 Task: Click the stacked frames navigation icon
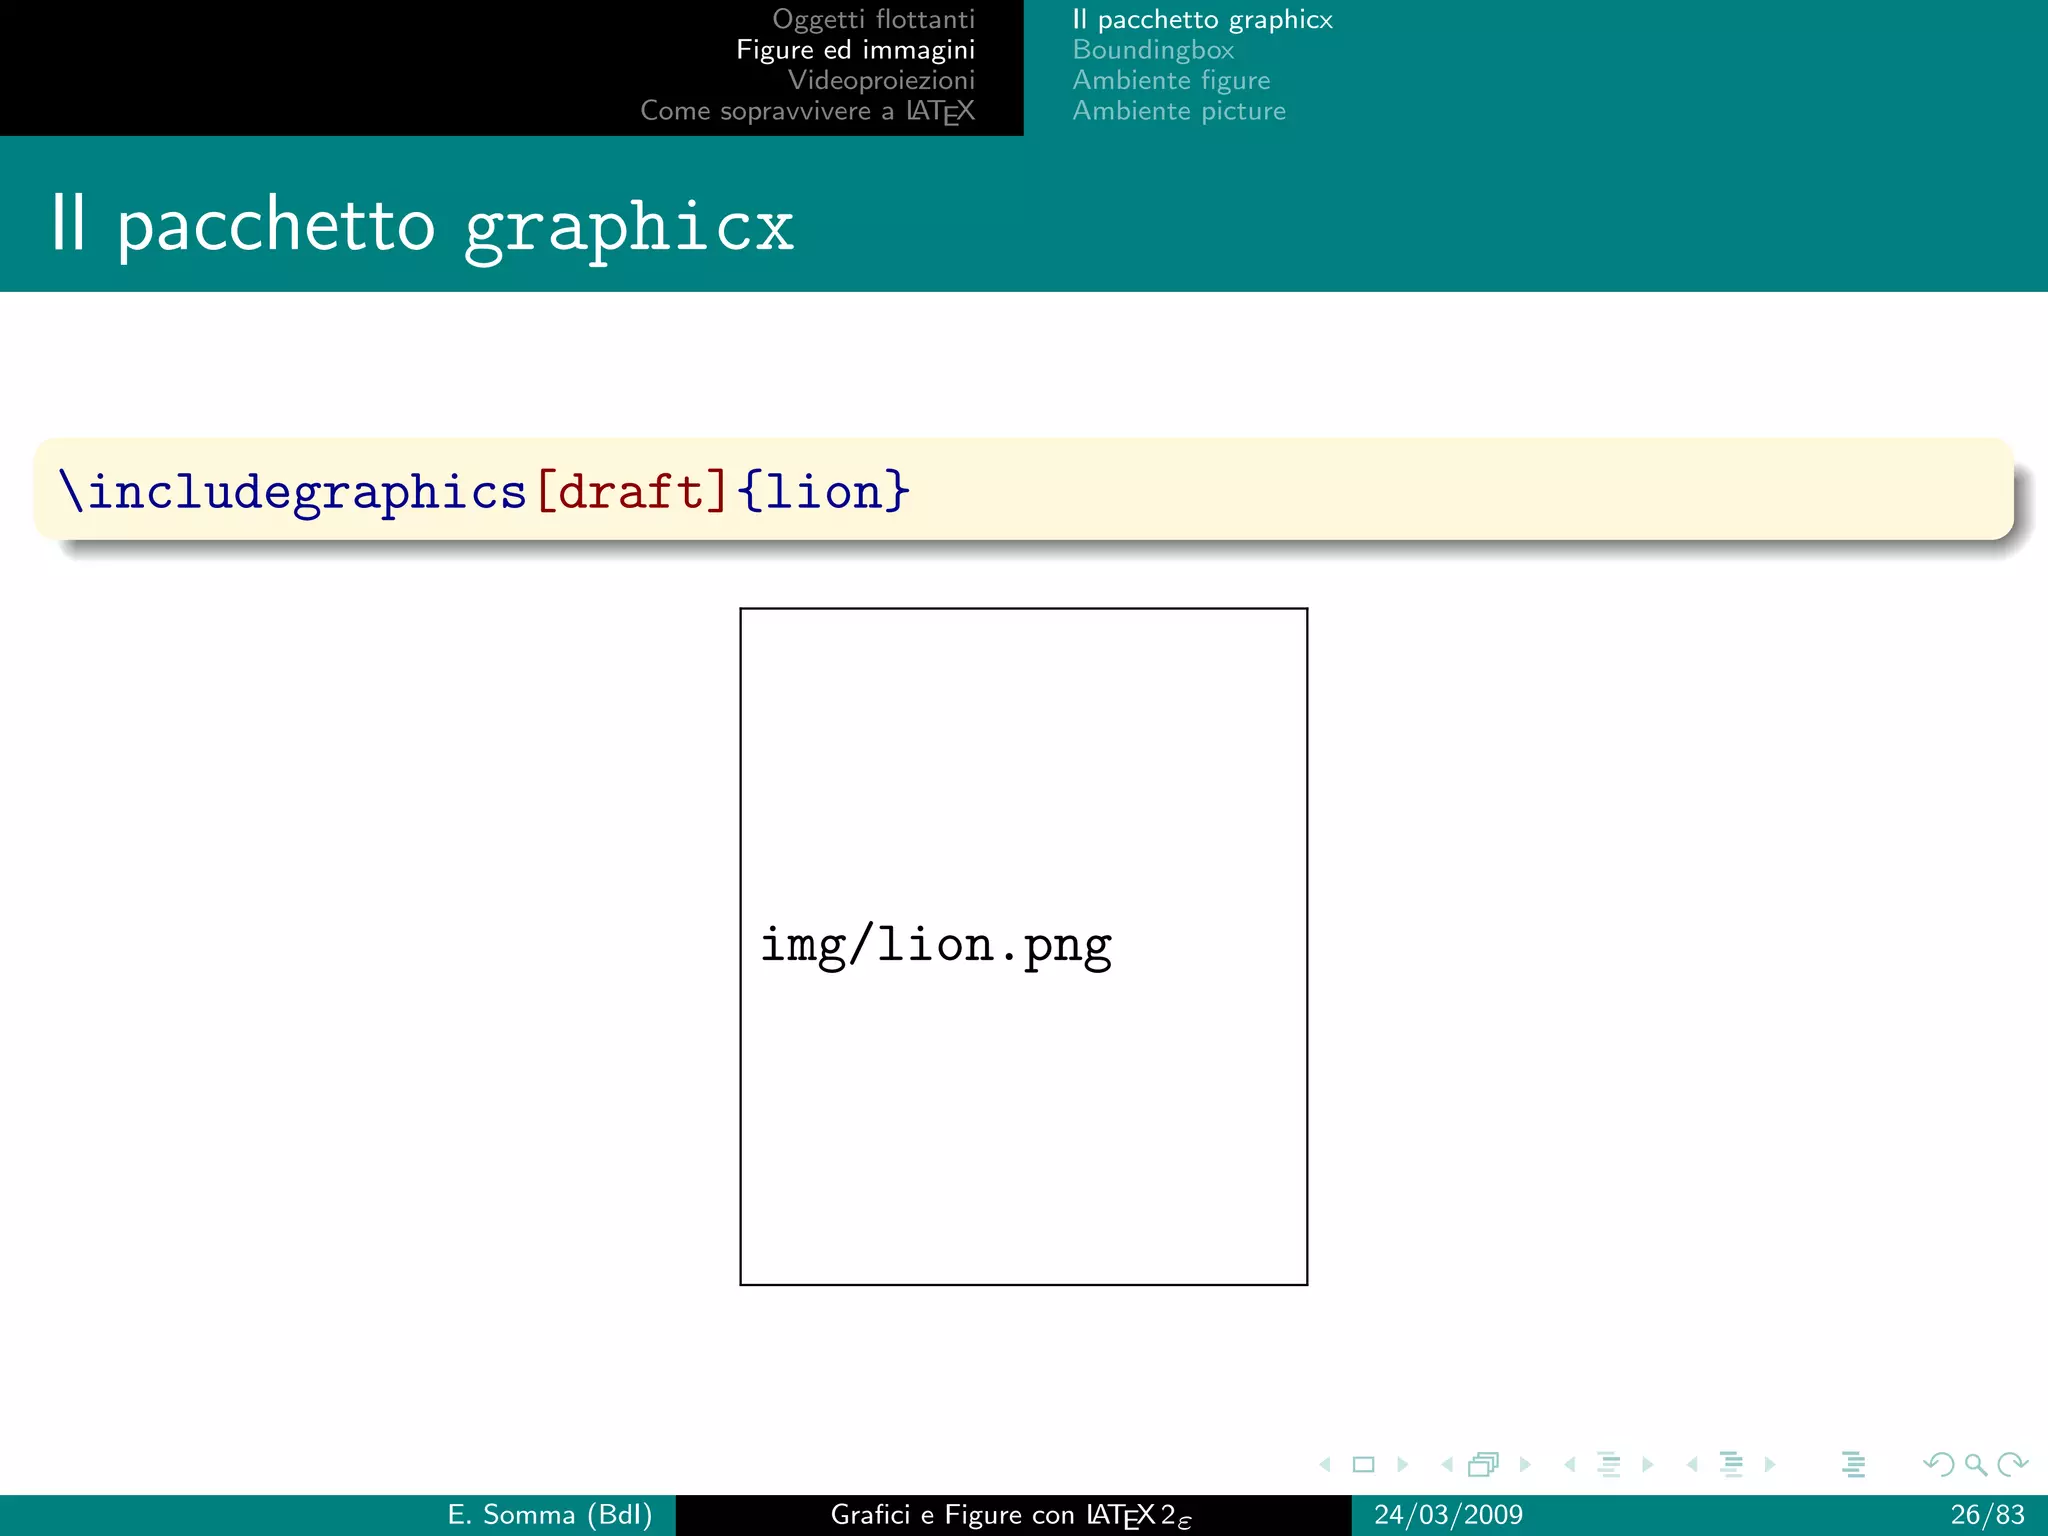[x=1484, y=1464]
